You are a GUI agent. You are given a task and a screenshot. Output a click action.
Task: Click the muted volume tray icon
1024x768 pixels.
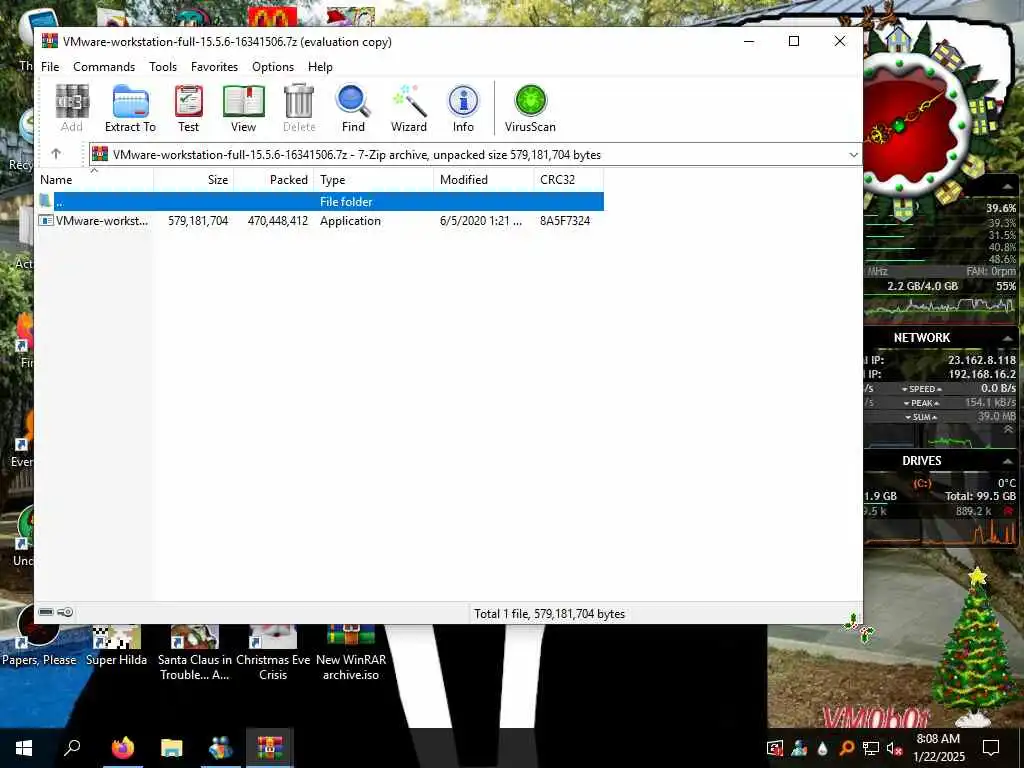[894, 748]
